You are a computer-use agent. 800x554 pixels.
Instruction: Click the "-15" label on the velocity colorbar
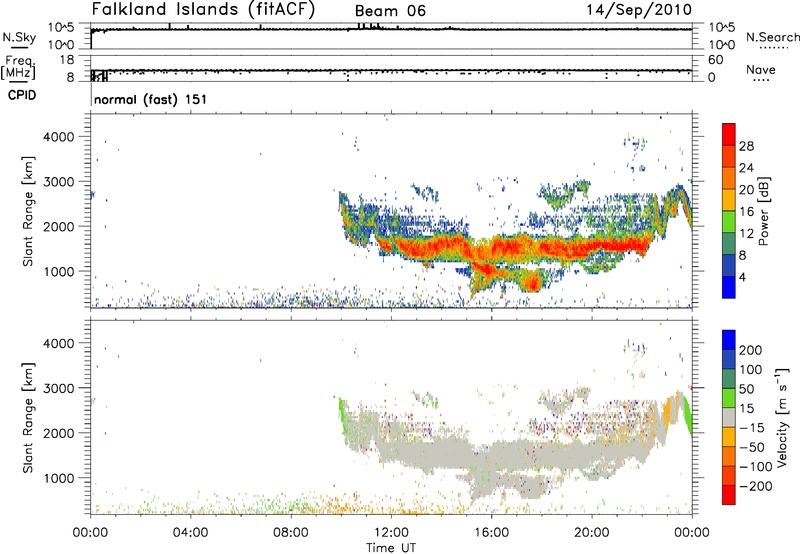(x=752, y=428)
